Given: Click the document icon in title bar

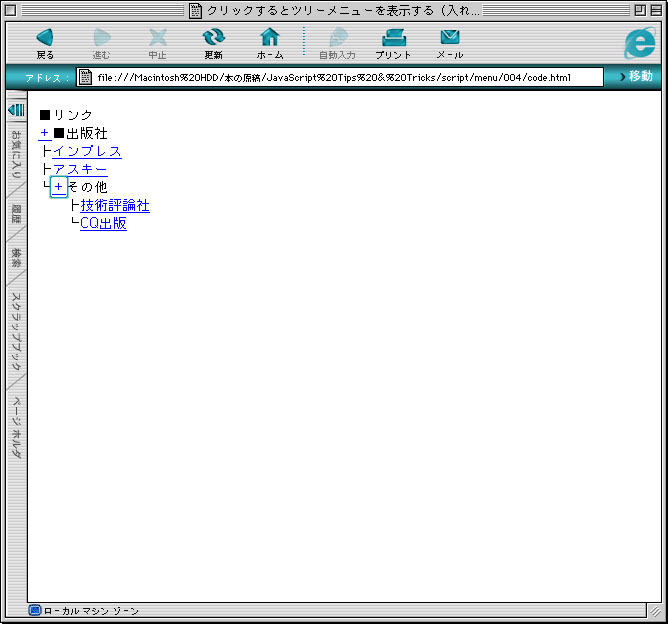Looking at the screenshot, I should tap(195, 10).
